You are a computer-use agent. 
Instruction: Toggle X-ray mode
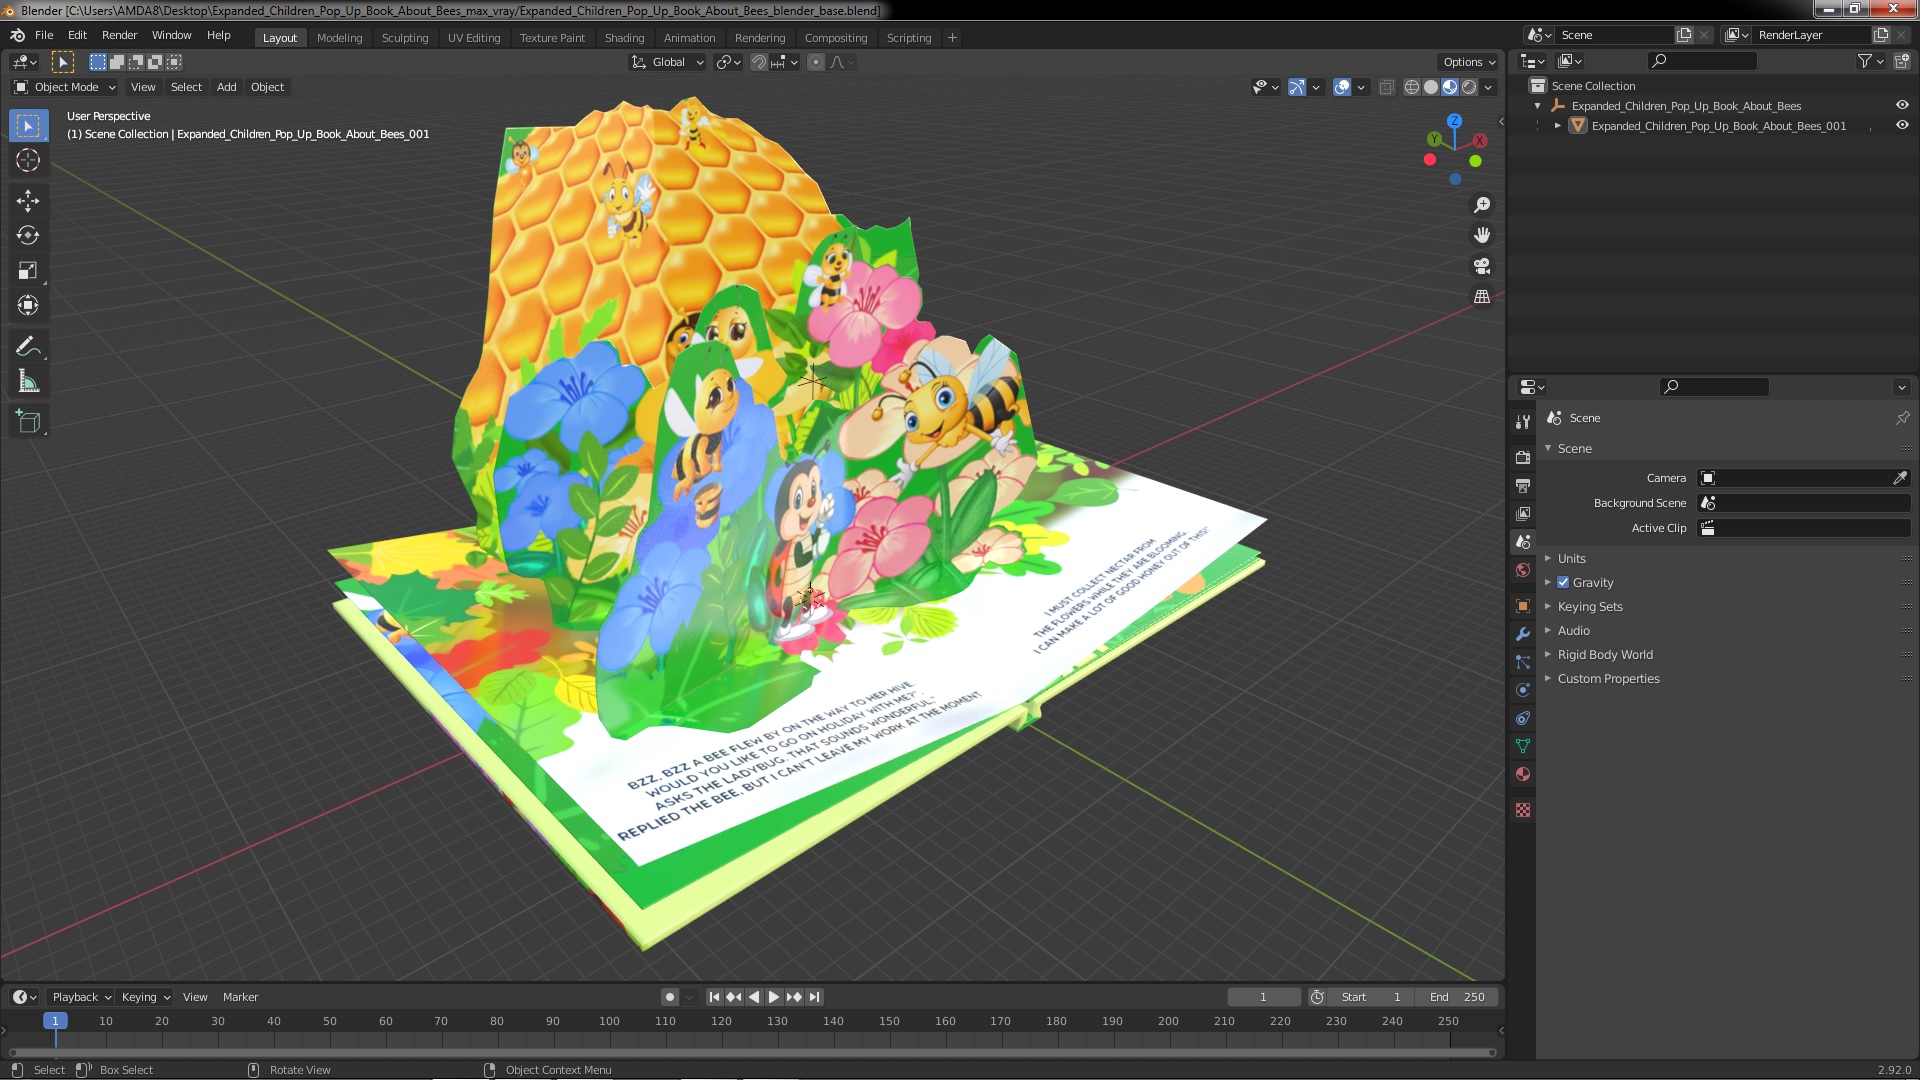(1386, 87)
